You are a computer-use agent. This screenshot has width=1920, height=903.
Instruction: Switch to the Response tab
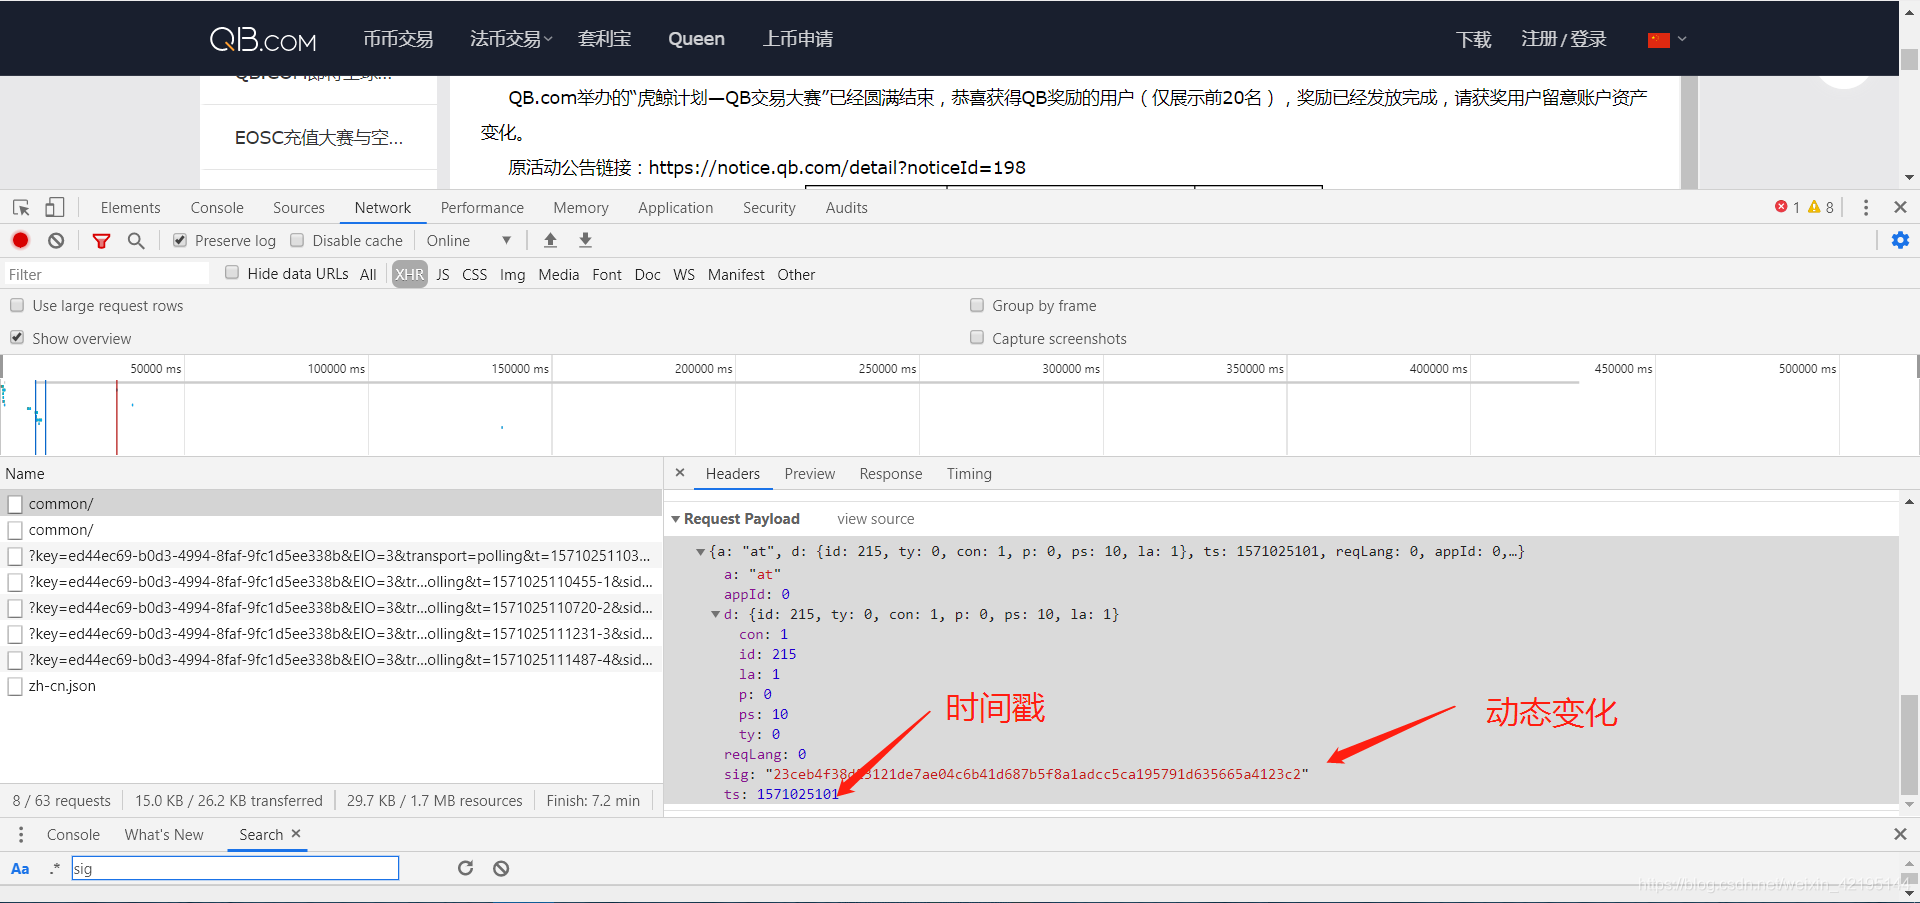(x=891, y=474)
